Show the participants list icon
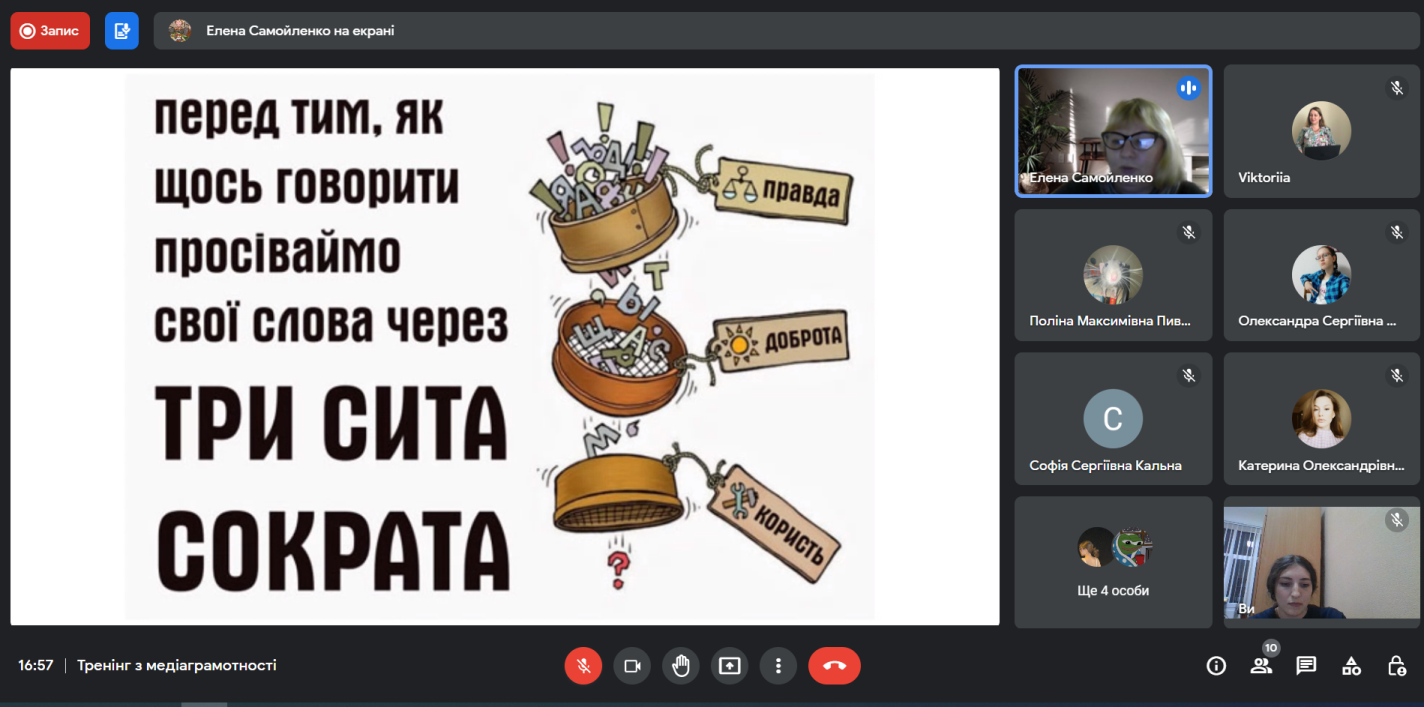The width and height of the screenshot is (1424, 707). point(1261,666)
